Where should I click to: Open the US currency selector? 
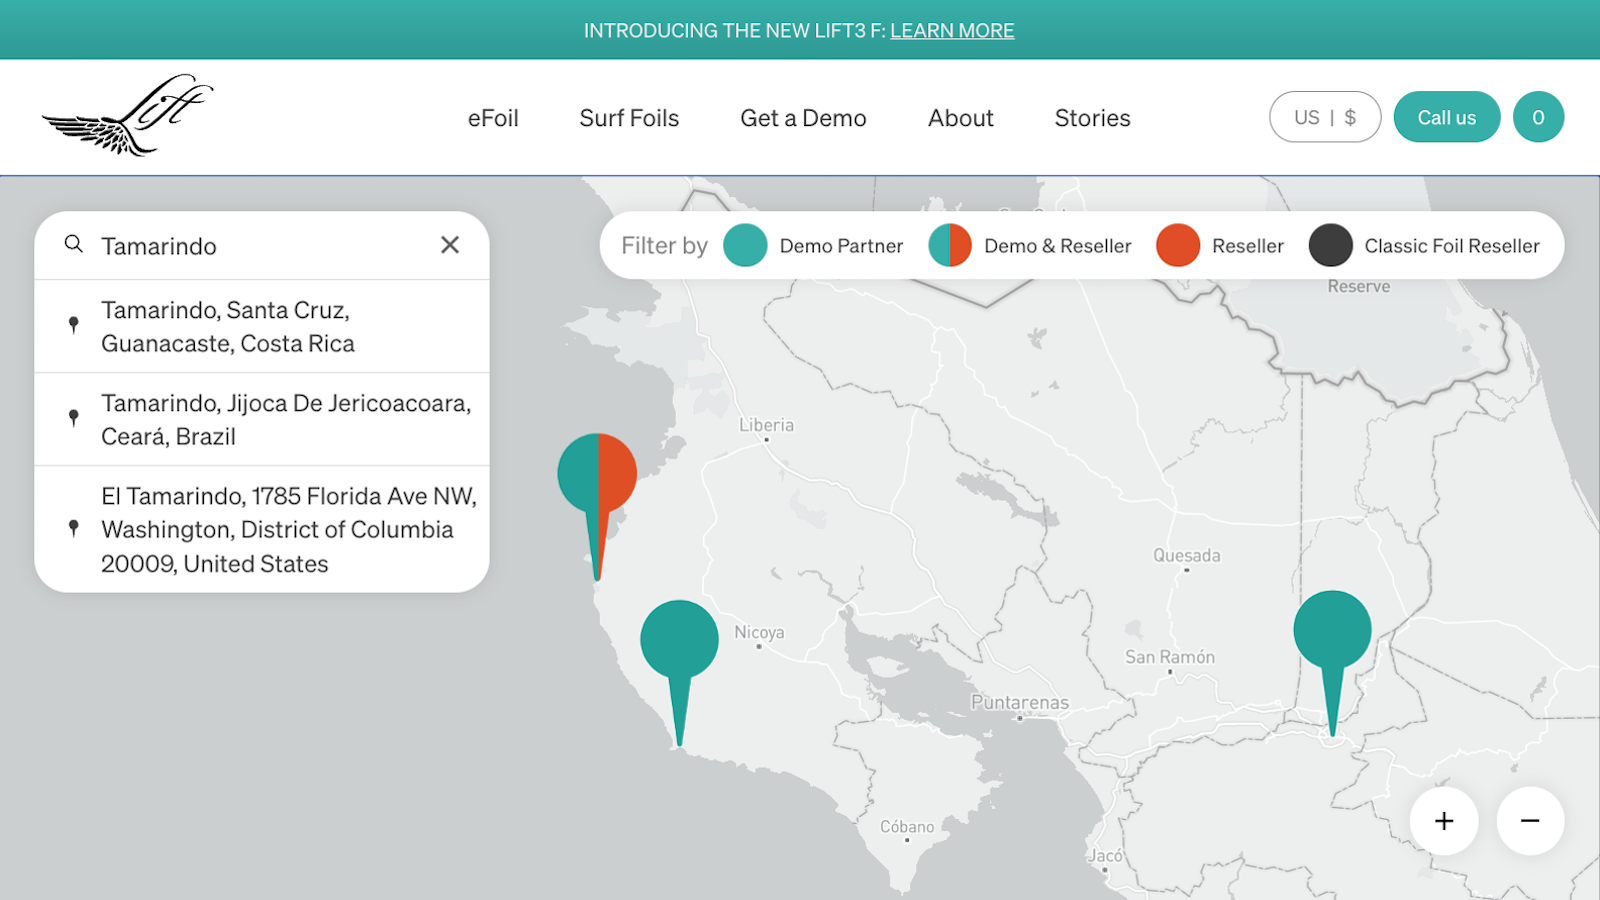(x=1325, y=117)
